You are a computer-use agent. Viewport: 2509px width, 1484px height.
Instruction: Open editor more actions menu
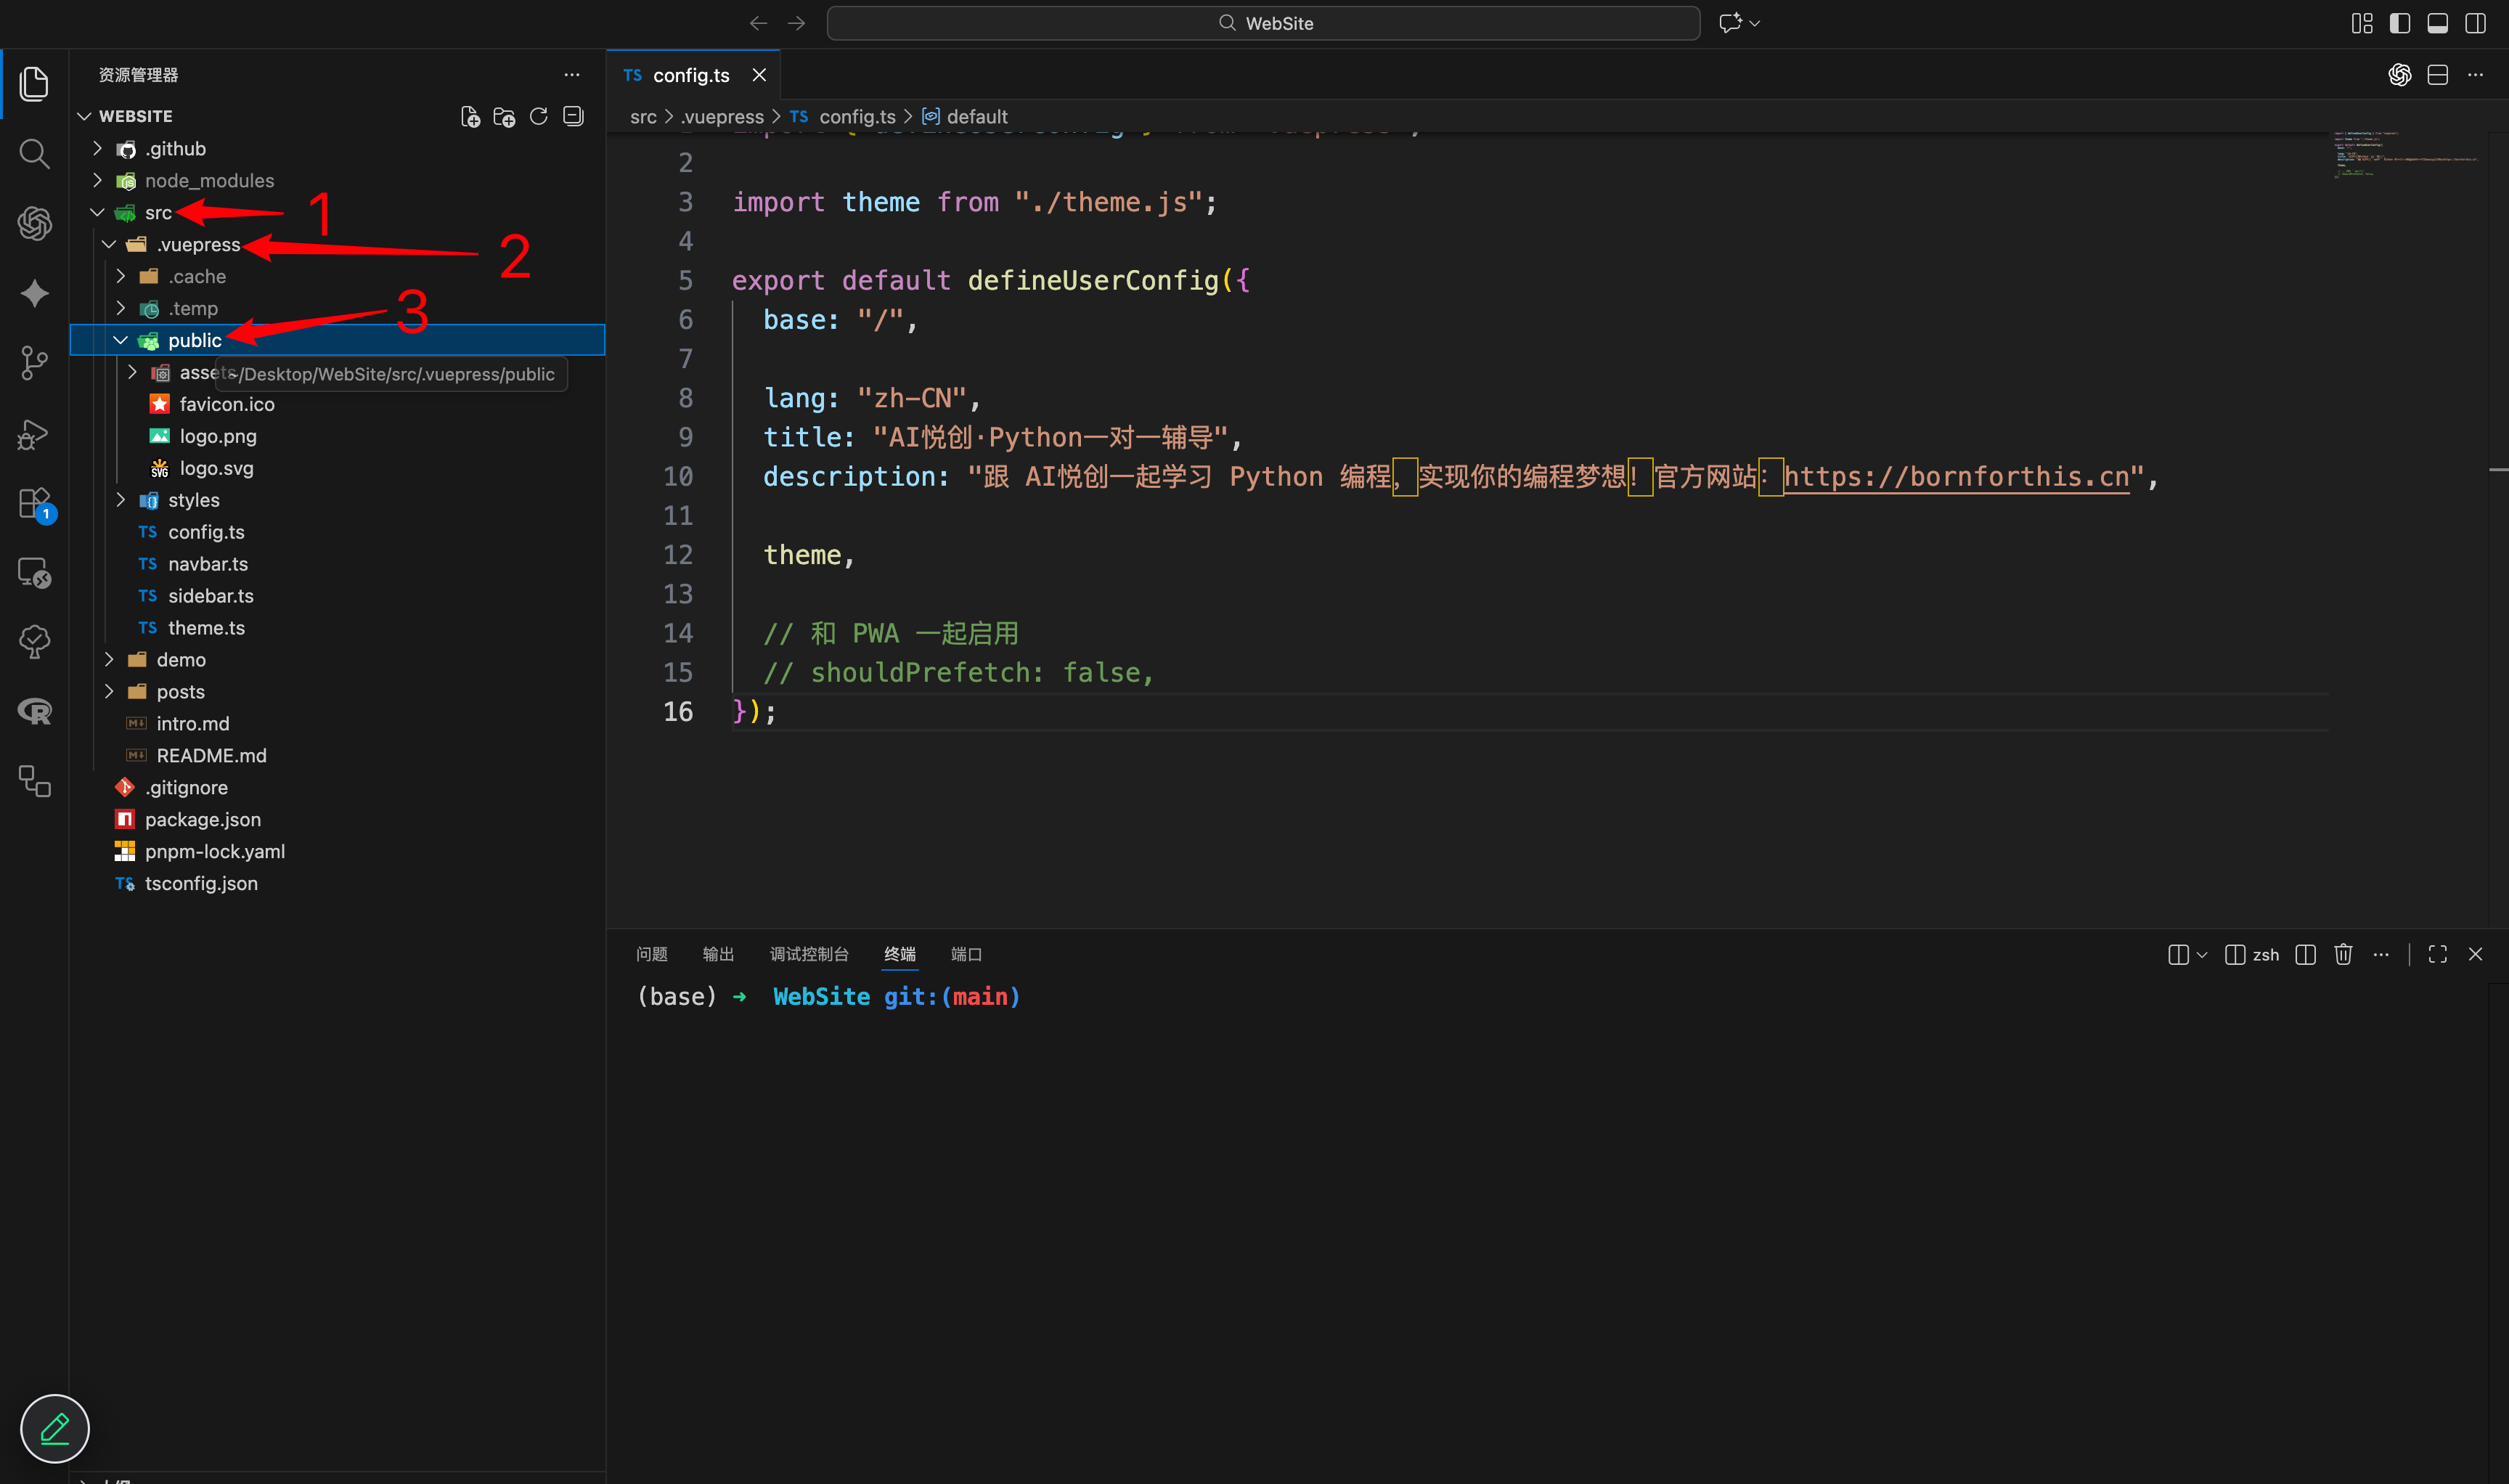click(x=2476, y=75)
